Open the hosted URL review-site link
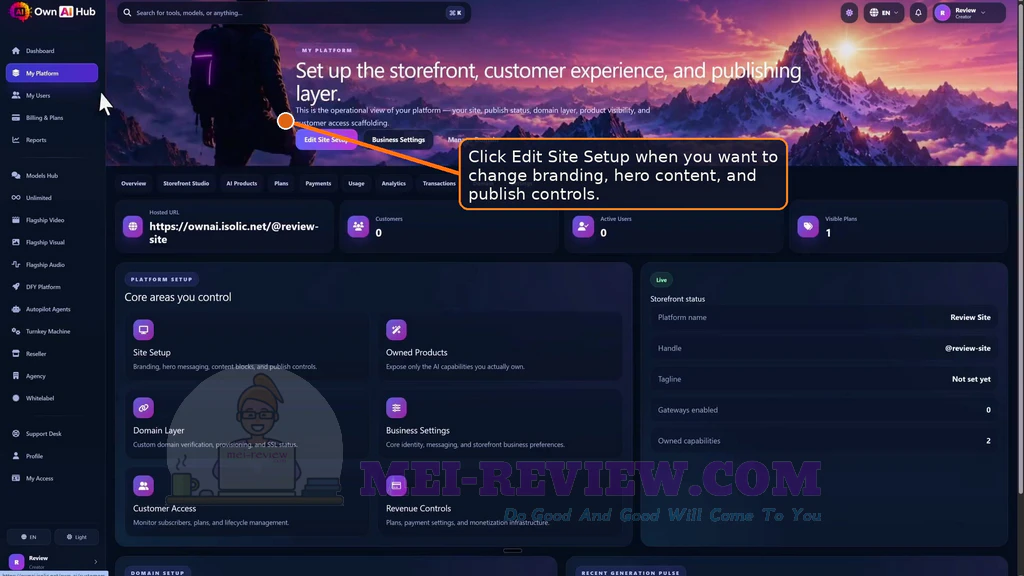 tap(234, 232)
